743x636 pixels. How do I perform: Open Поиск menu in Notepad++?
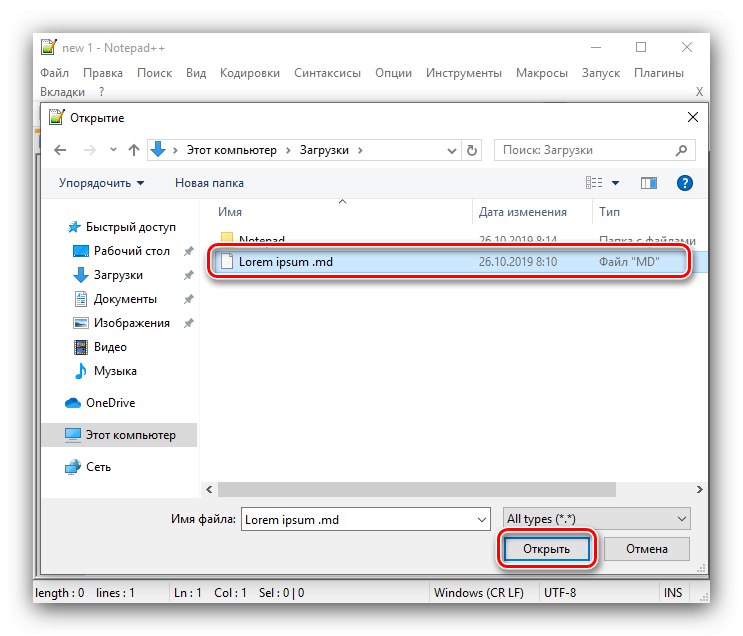tap(154, 73)
